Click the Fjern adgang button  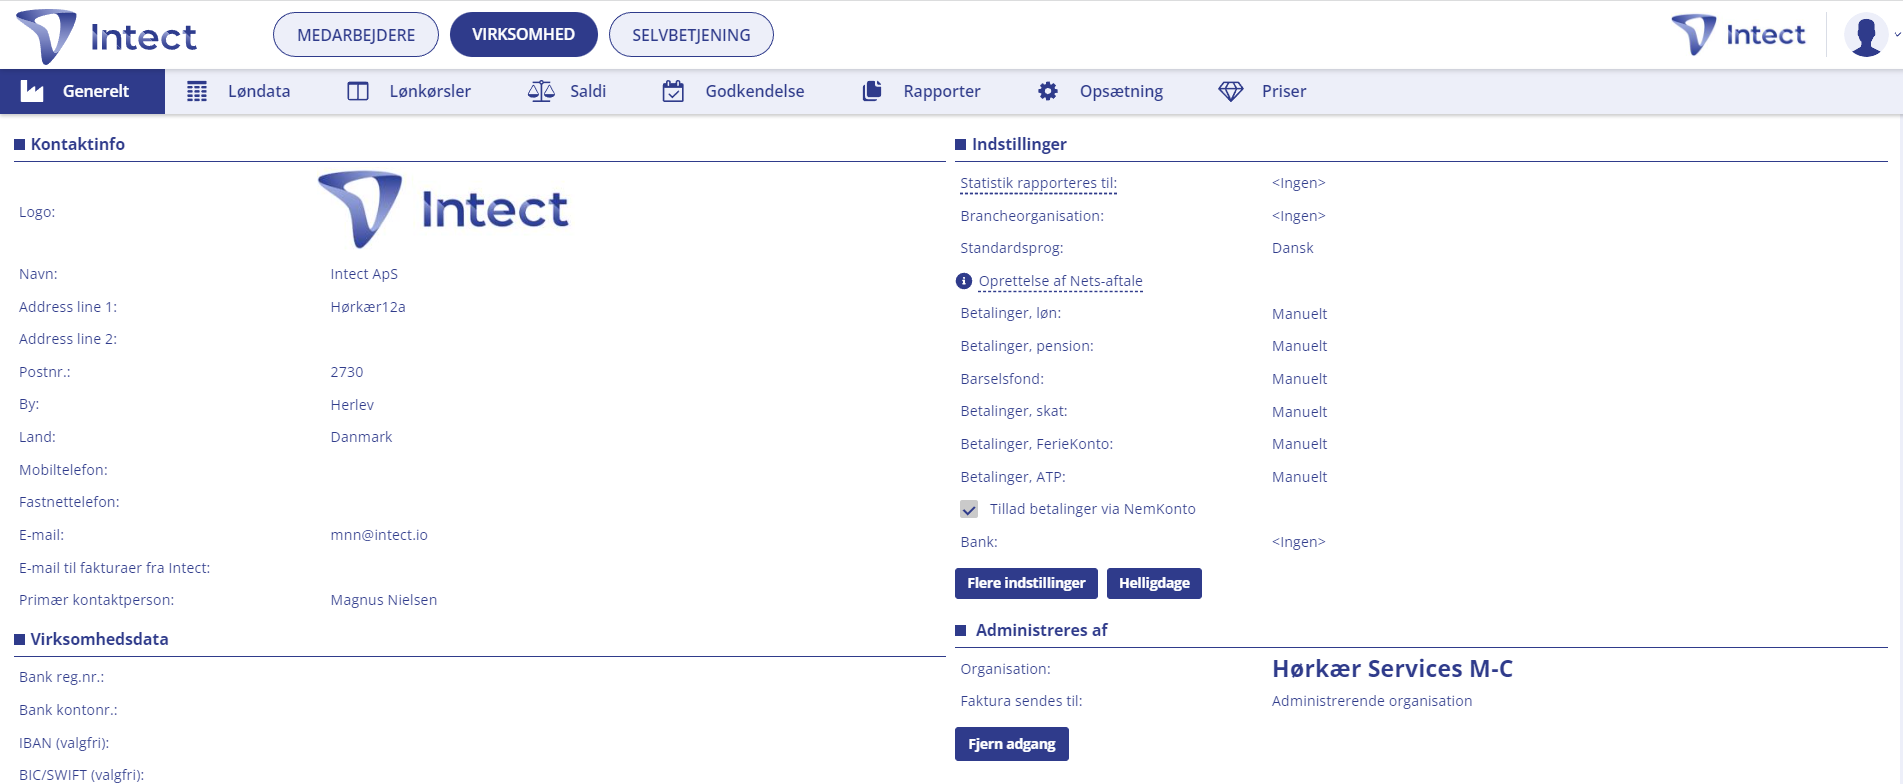[1011, 744]
